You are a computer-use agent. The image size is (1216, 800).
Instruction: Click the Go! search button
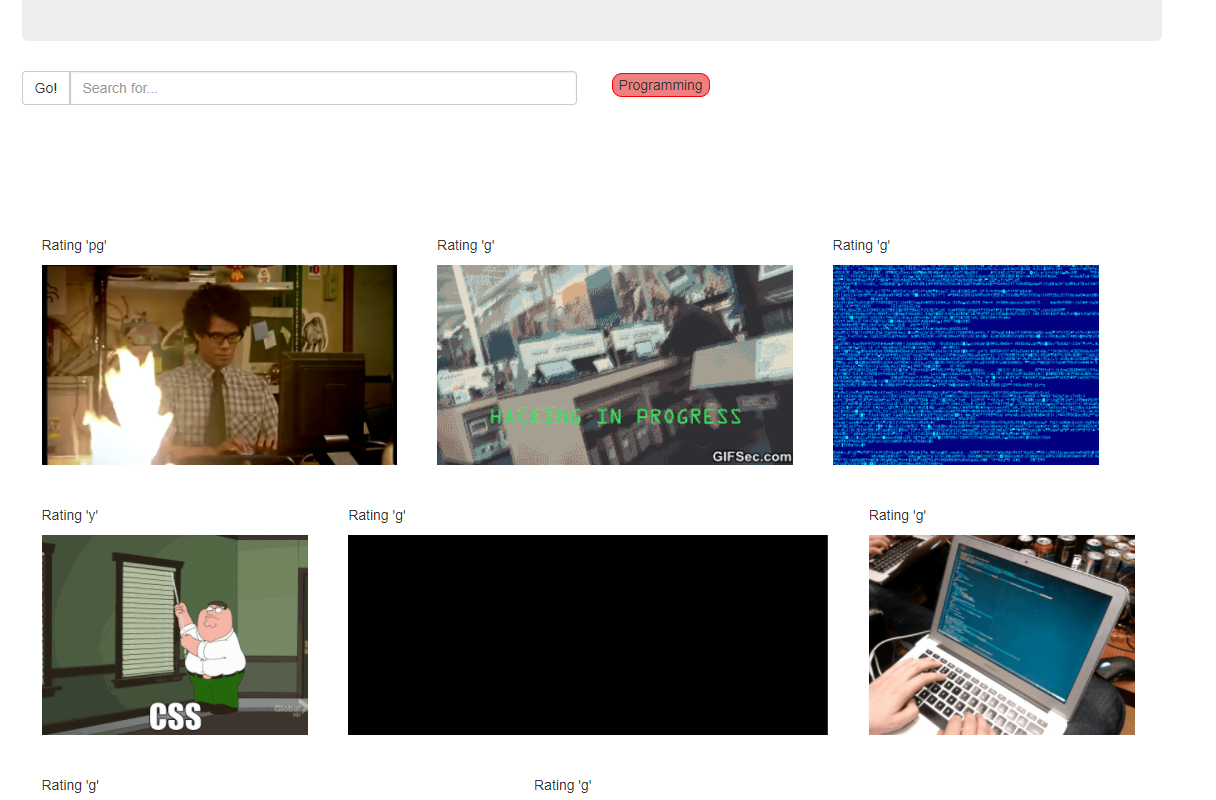(45, 88)
